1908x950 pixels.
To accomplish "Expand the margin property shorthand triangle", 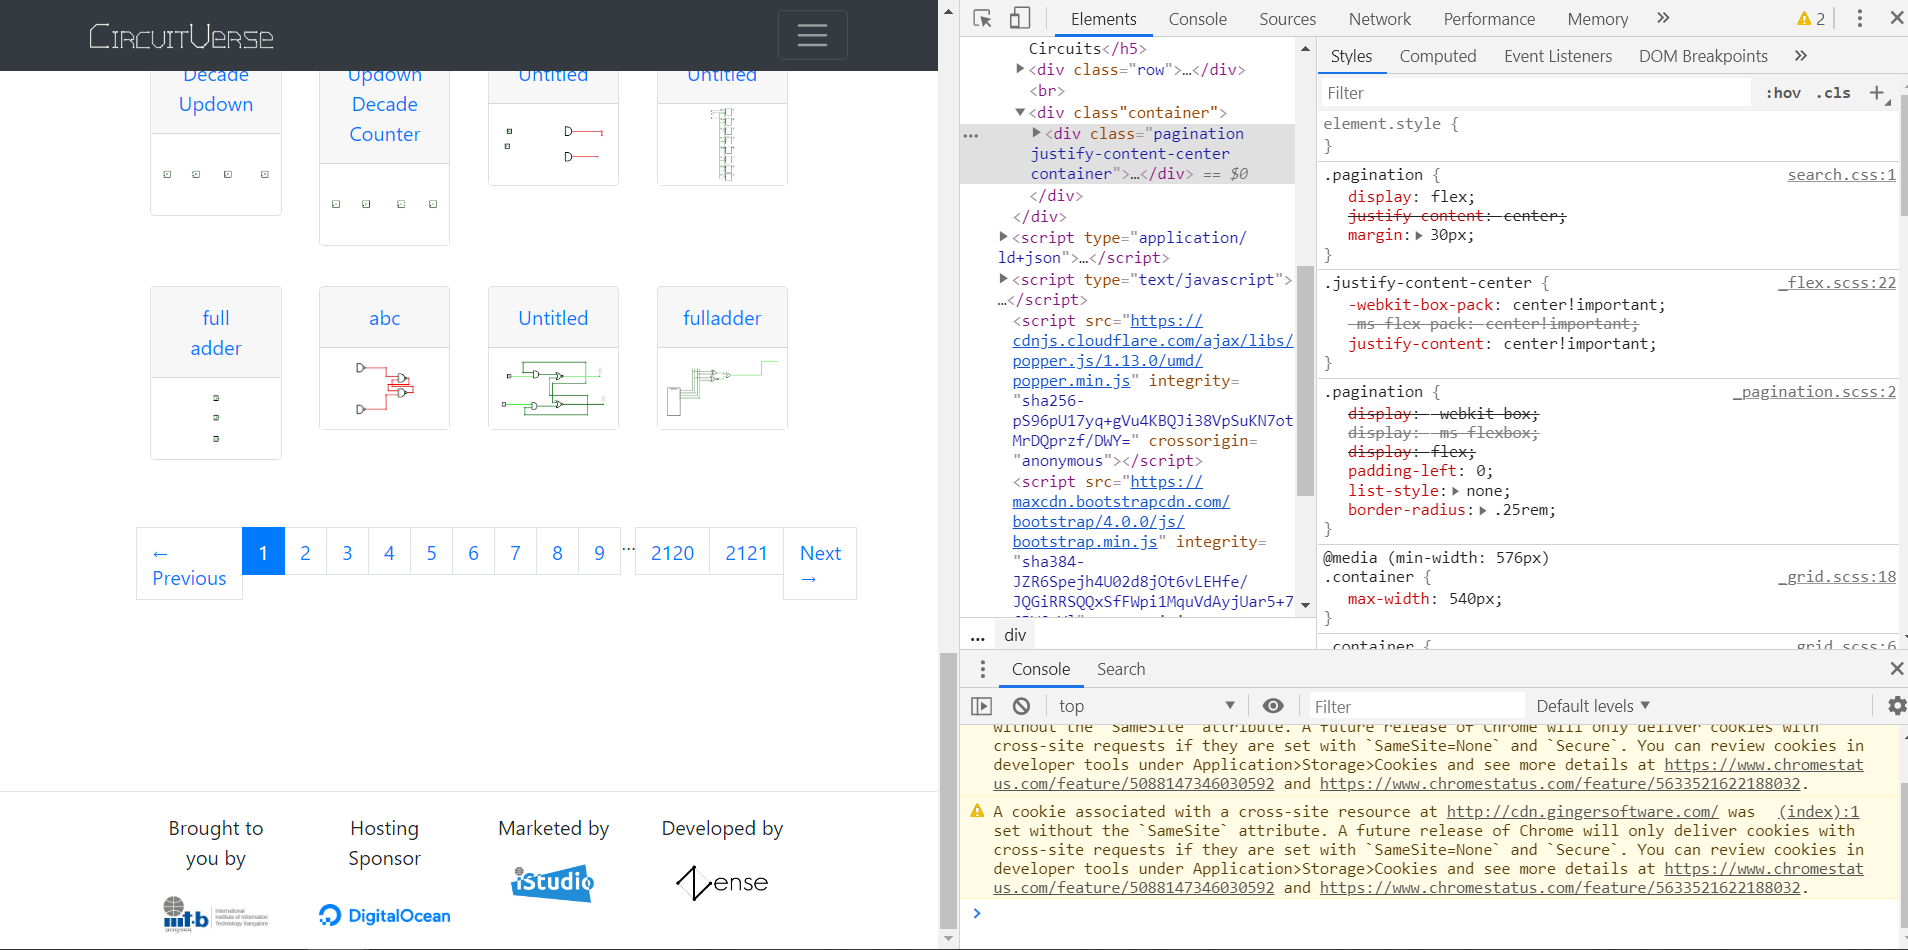I will (1419, 236).
